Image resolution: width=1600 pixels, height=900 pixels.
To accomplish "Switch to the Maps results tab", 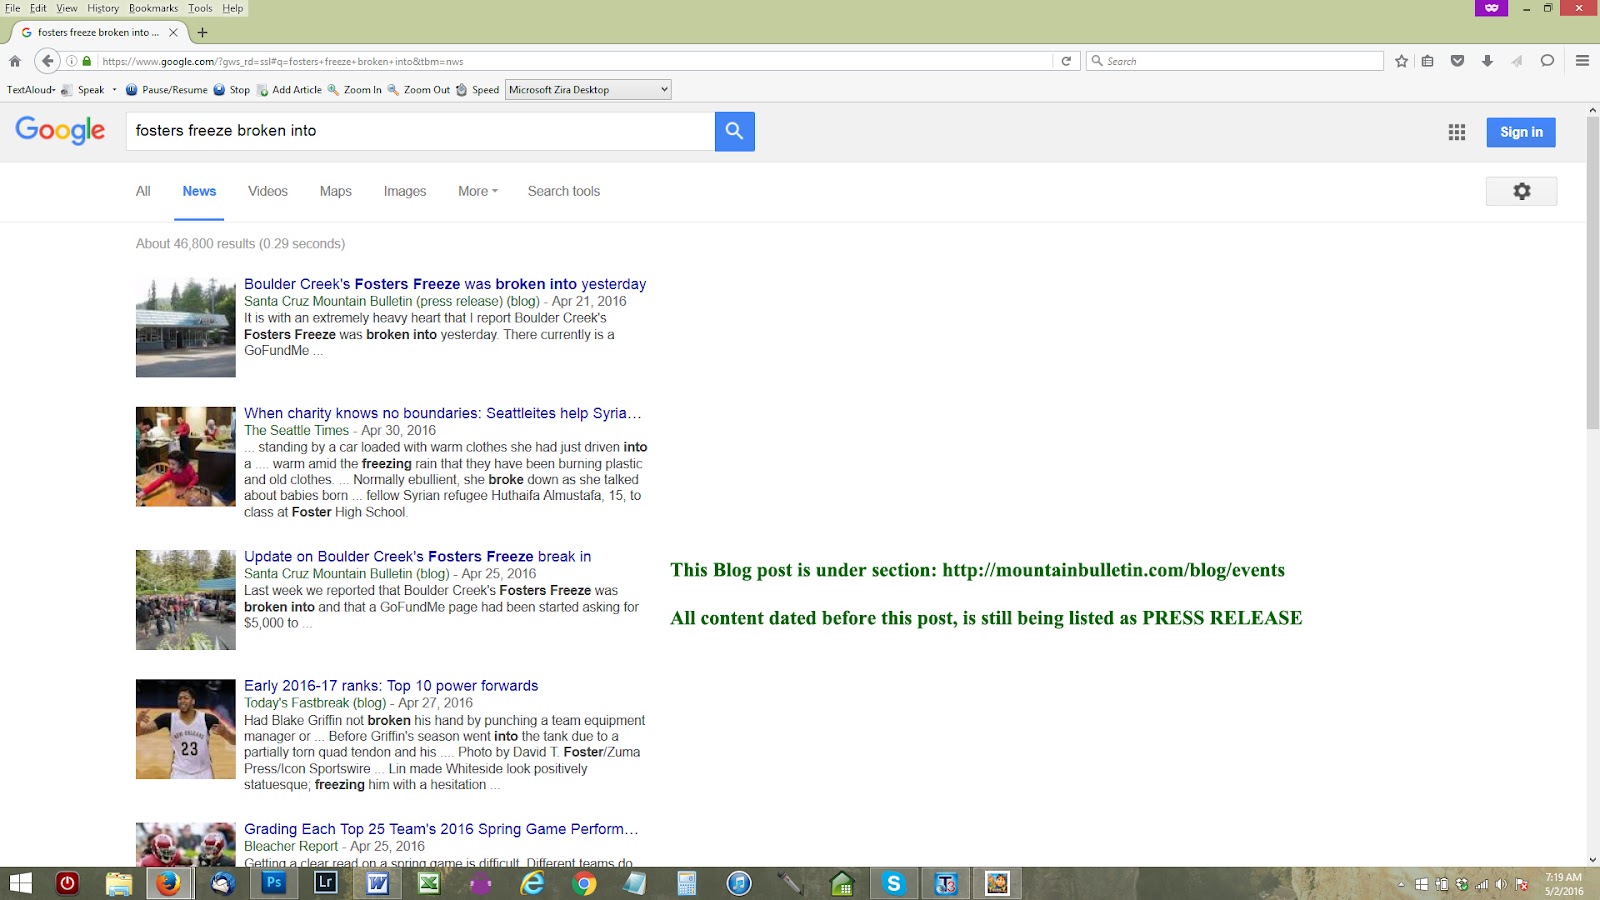I will click(x=336, y=191).
